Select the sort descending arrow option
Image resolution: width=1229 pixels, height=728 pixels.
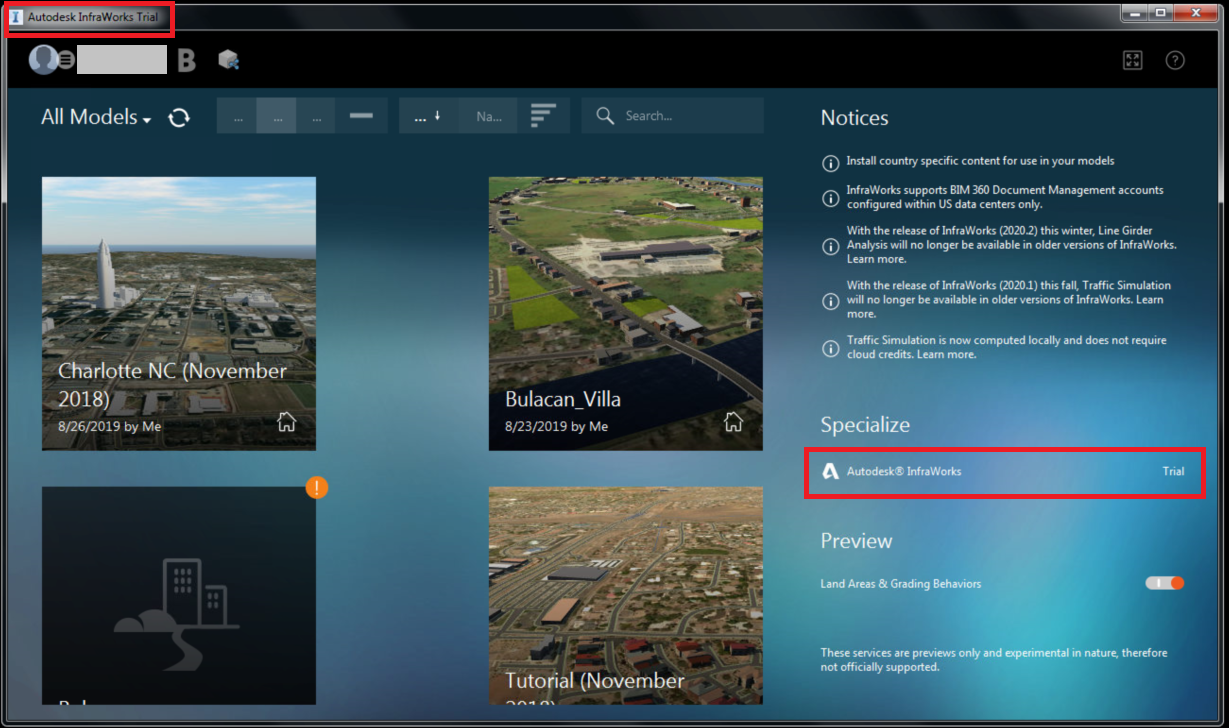(x=428, y=116)
